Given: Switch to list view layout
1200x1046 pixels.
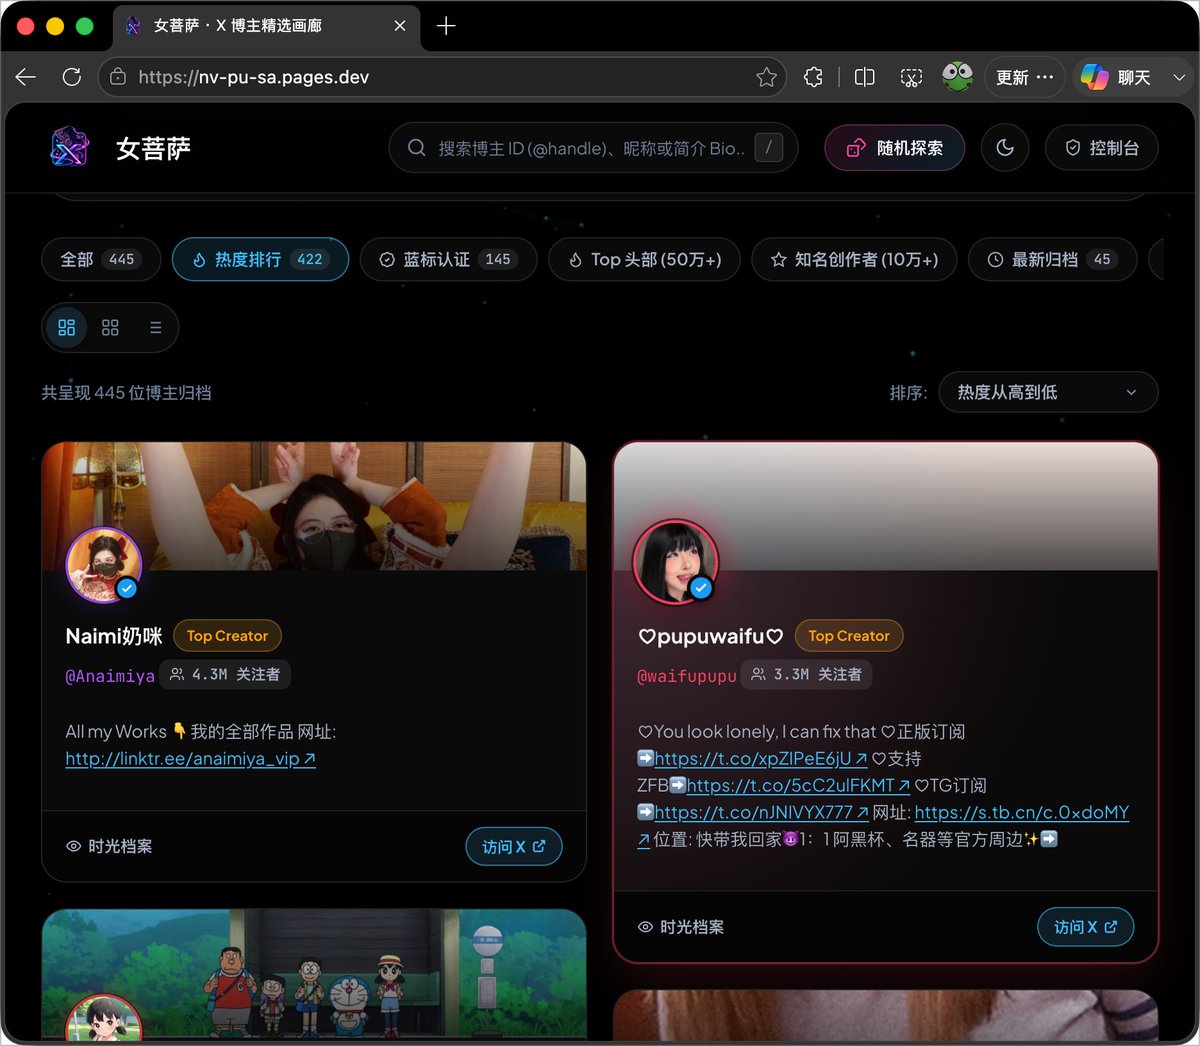Looking at the screenshot, I should [155, 327].
